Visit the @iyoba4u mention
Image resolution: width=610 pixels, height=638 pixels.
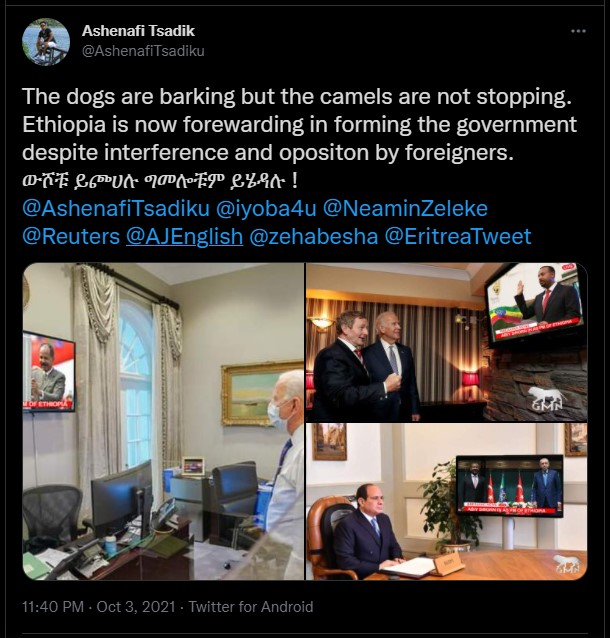coord(266,208)
